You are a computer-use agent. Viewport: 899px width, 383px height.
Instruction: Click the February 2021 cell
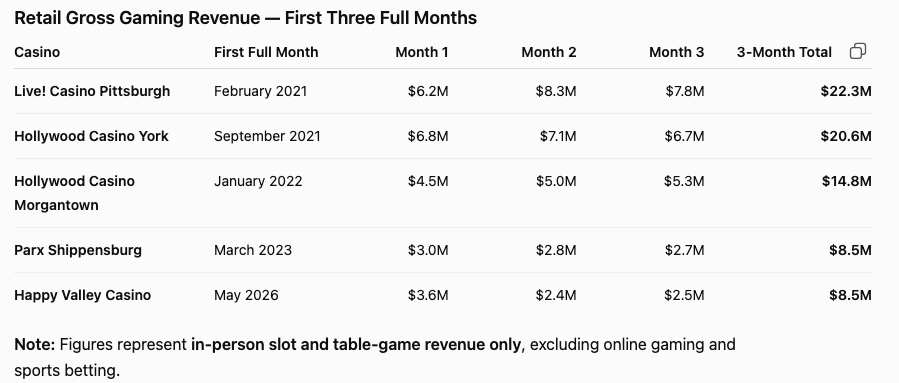[x=261, y=91]
